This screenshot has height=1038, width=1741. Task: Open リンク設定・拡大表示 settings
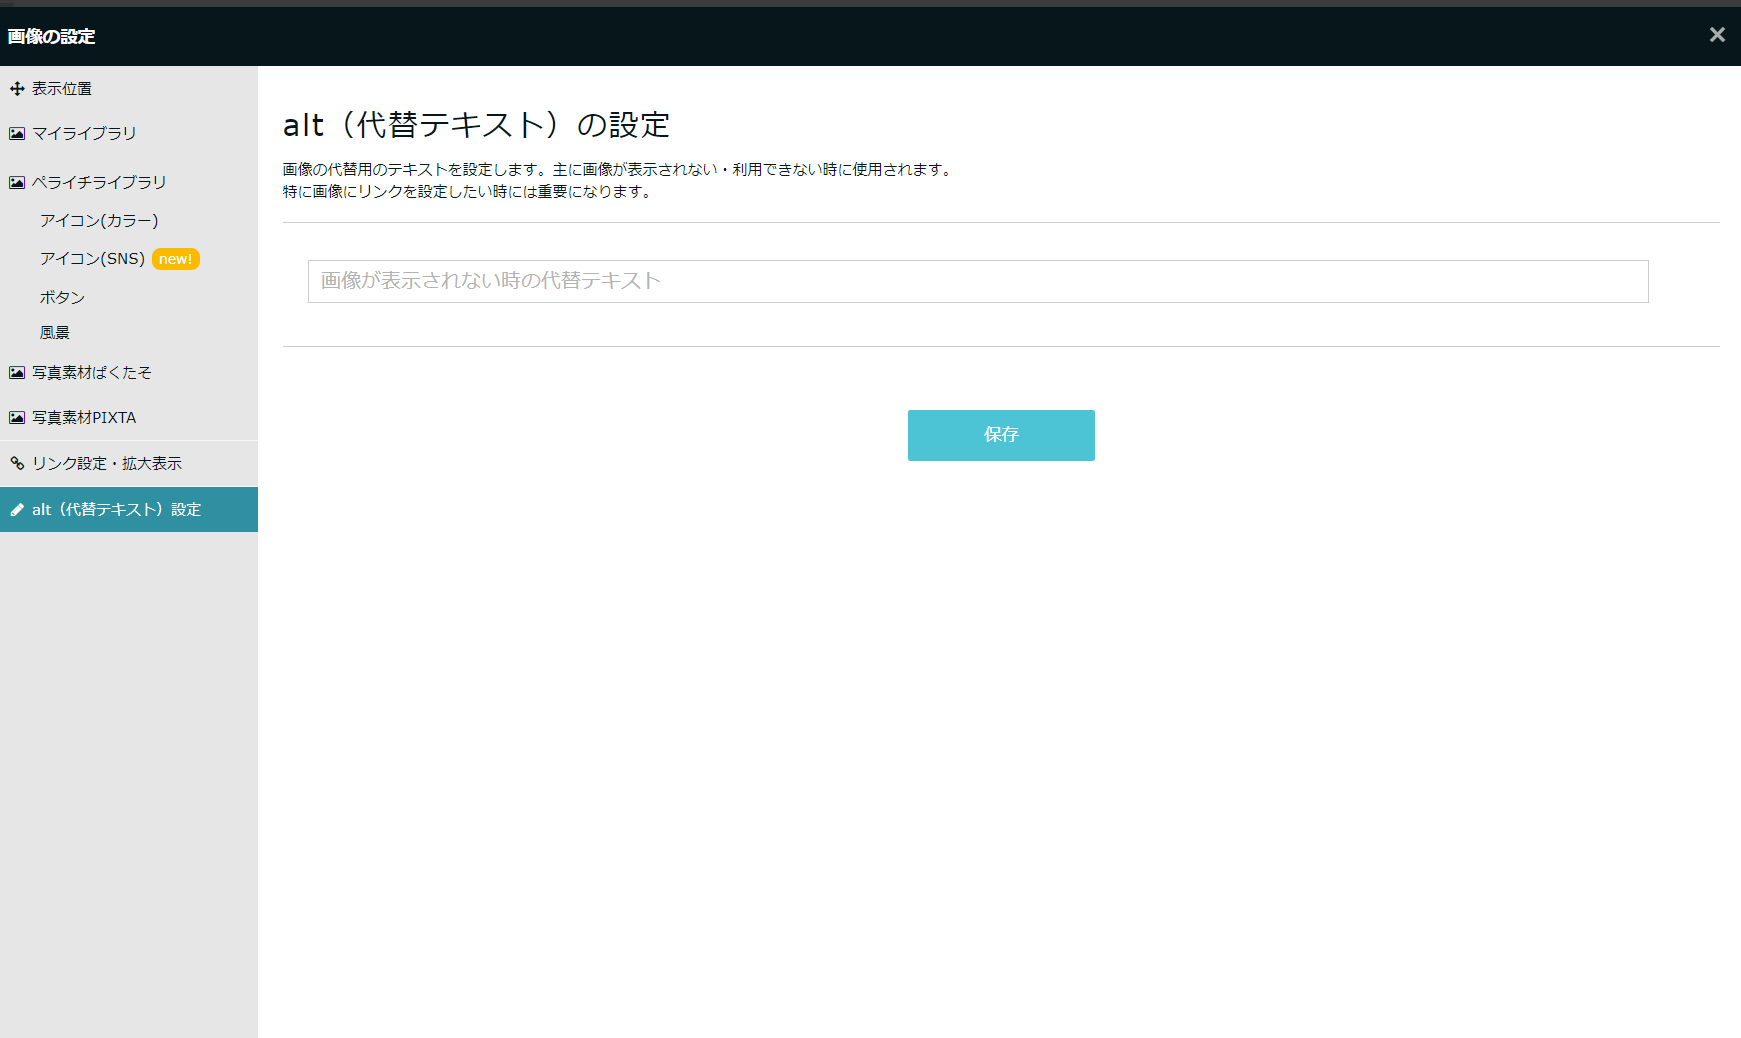(129, 463)
